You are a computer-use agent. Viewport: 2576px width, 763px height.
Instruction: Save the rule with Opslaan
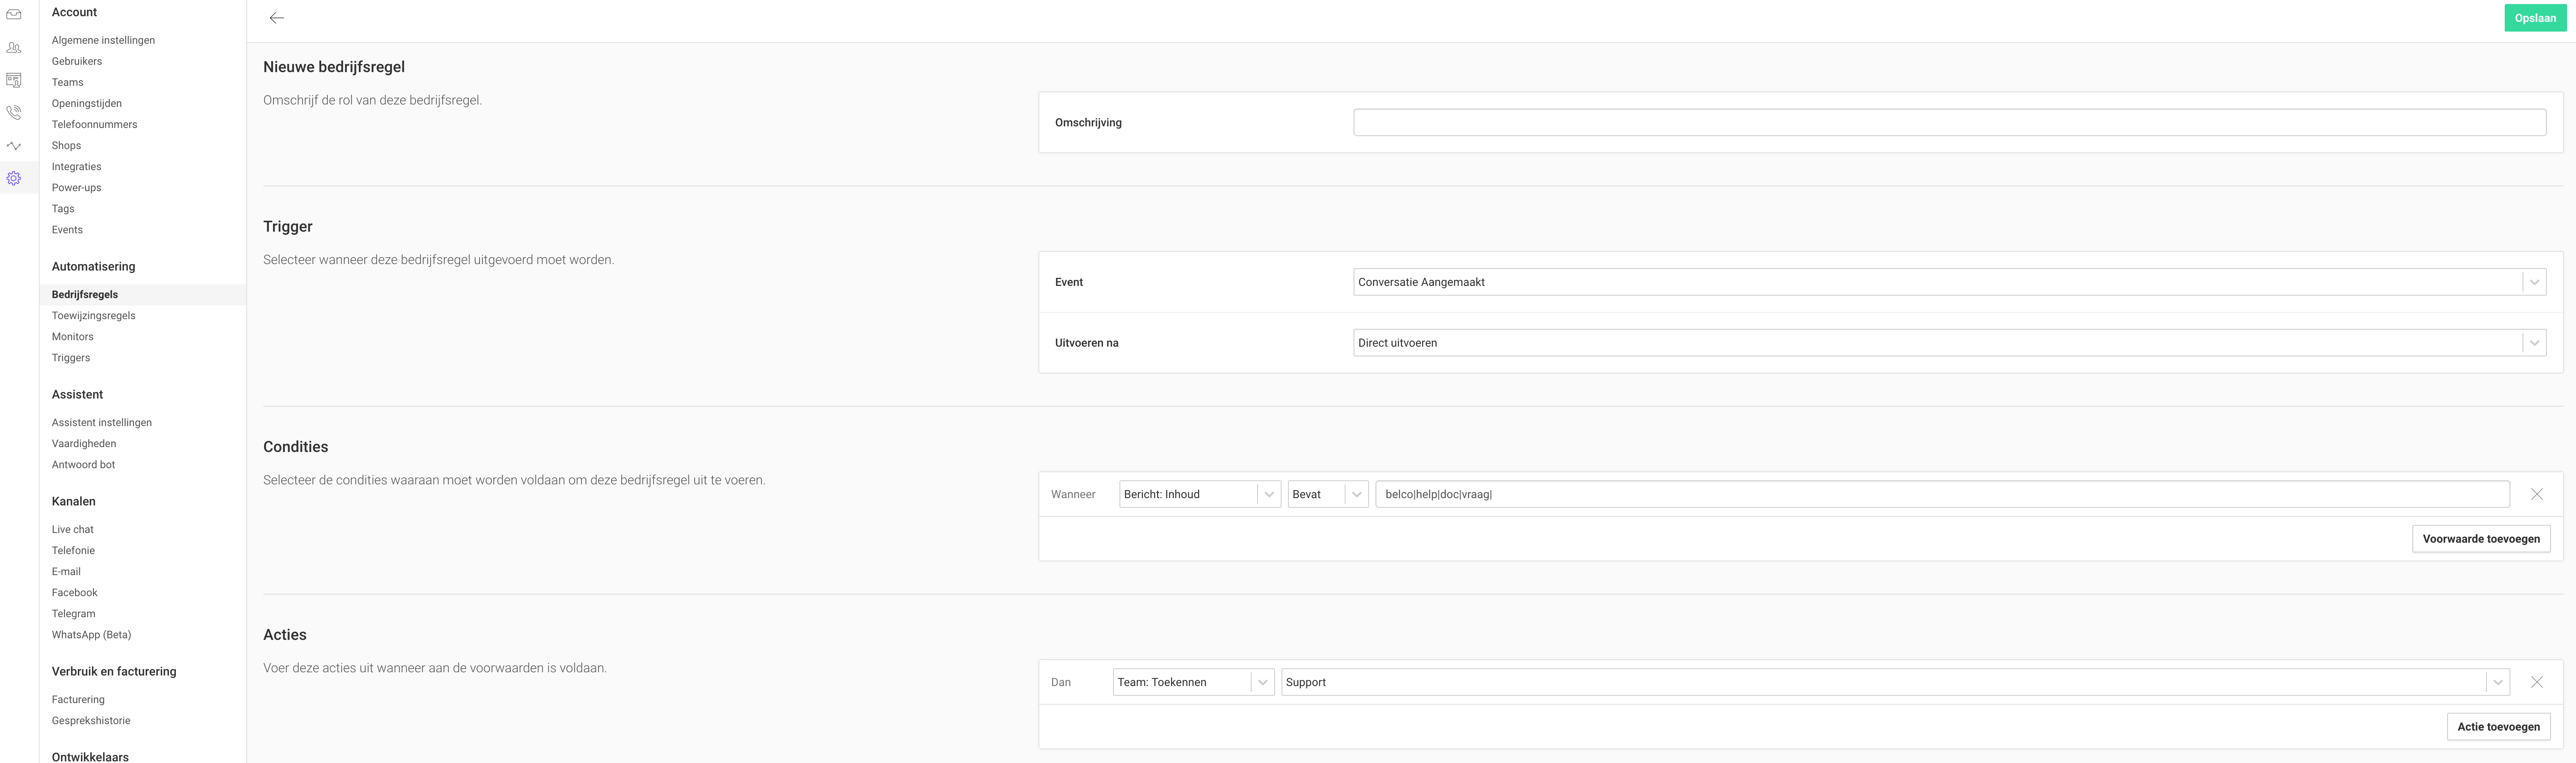[x=2535, y=18]
